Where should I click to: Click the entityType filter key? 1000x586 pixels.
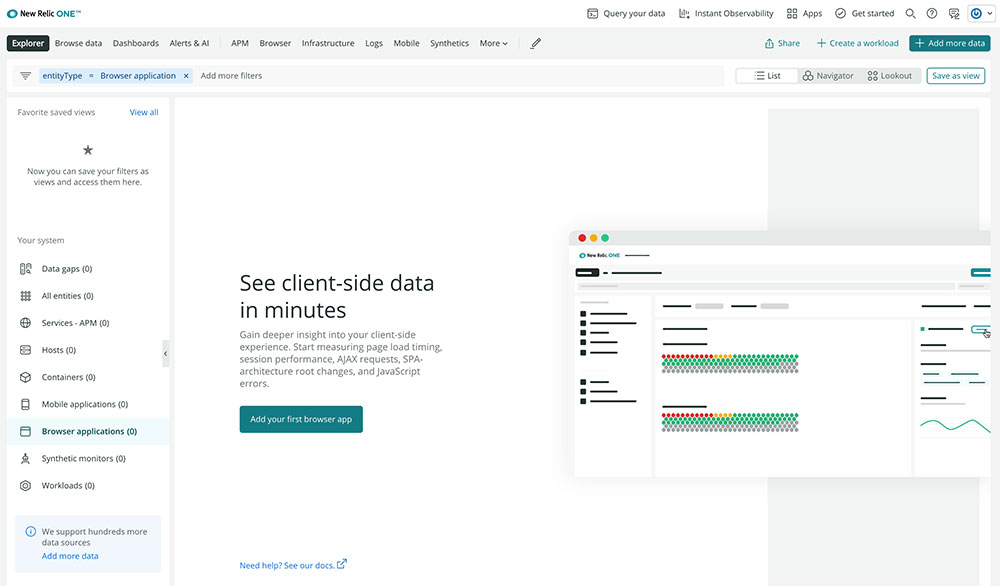click(x=62, y=76)
